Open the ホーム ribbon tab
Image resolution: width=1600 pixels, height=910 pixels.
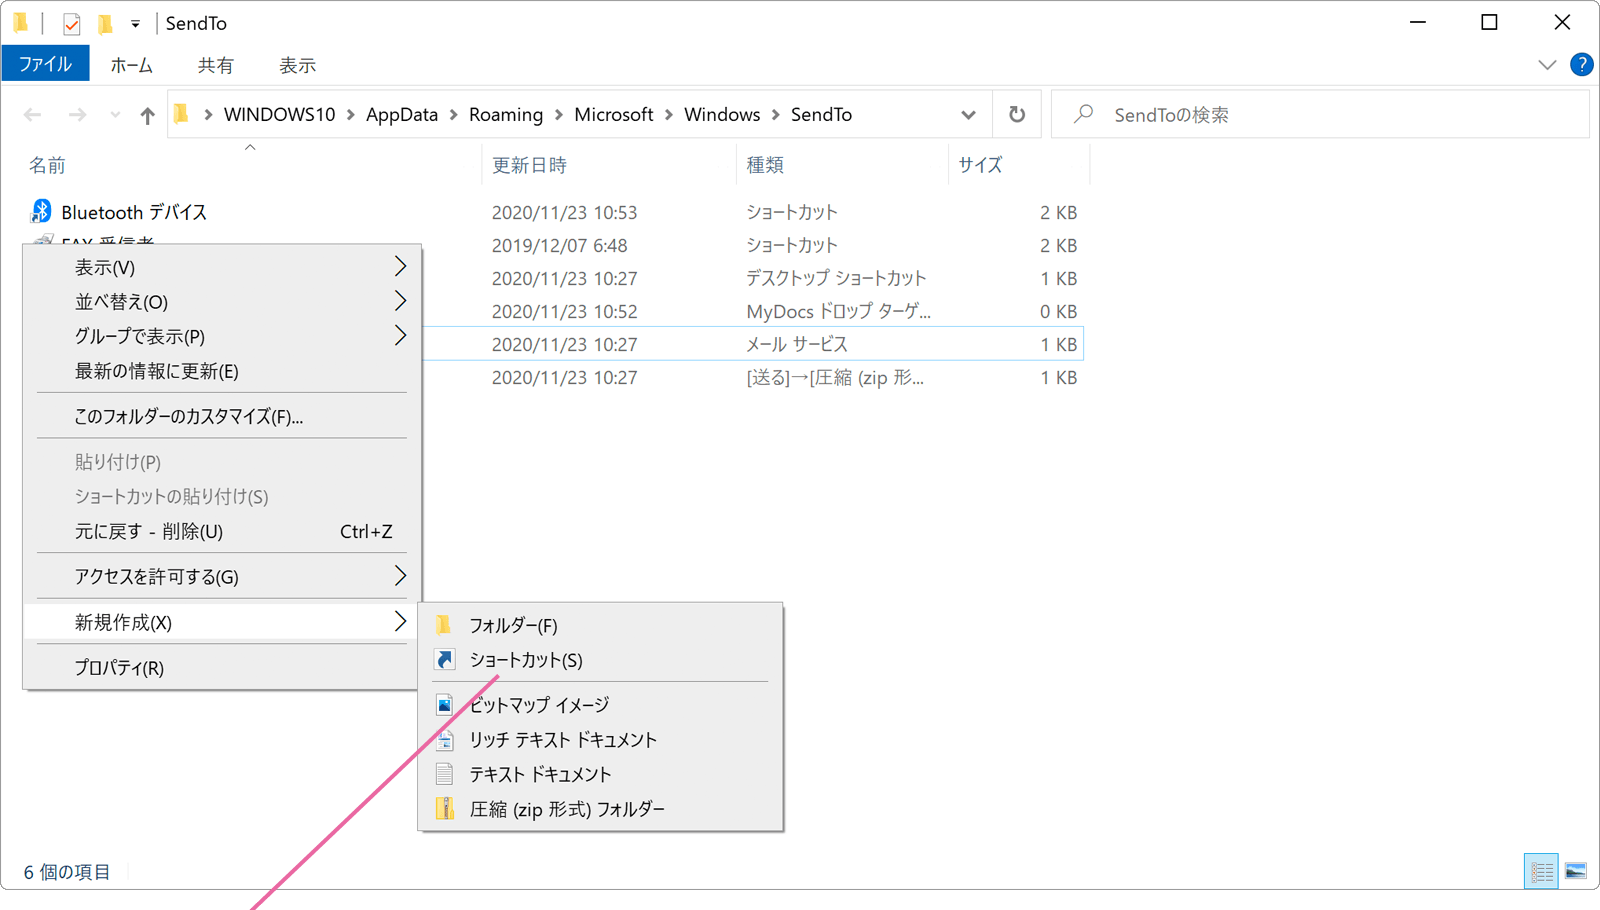coord(131,65)
